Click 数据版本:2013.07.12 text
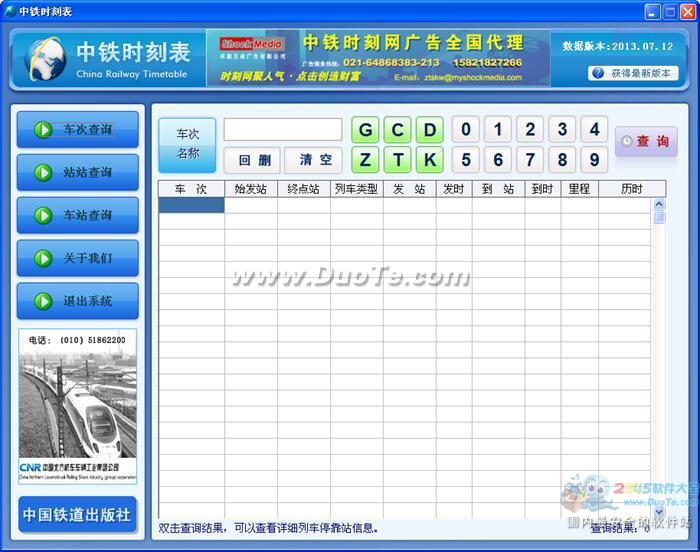Screen dimensions: 700x552 click(x=617, y=46)
